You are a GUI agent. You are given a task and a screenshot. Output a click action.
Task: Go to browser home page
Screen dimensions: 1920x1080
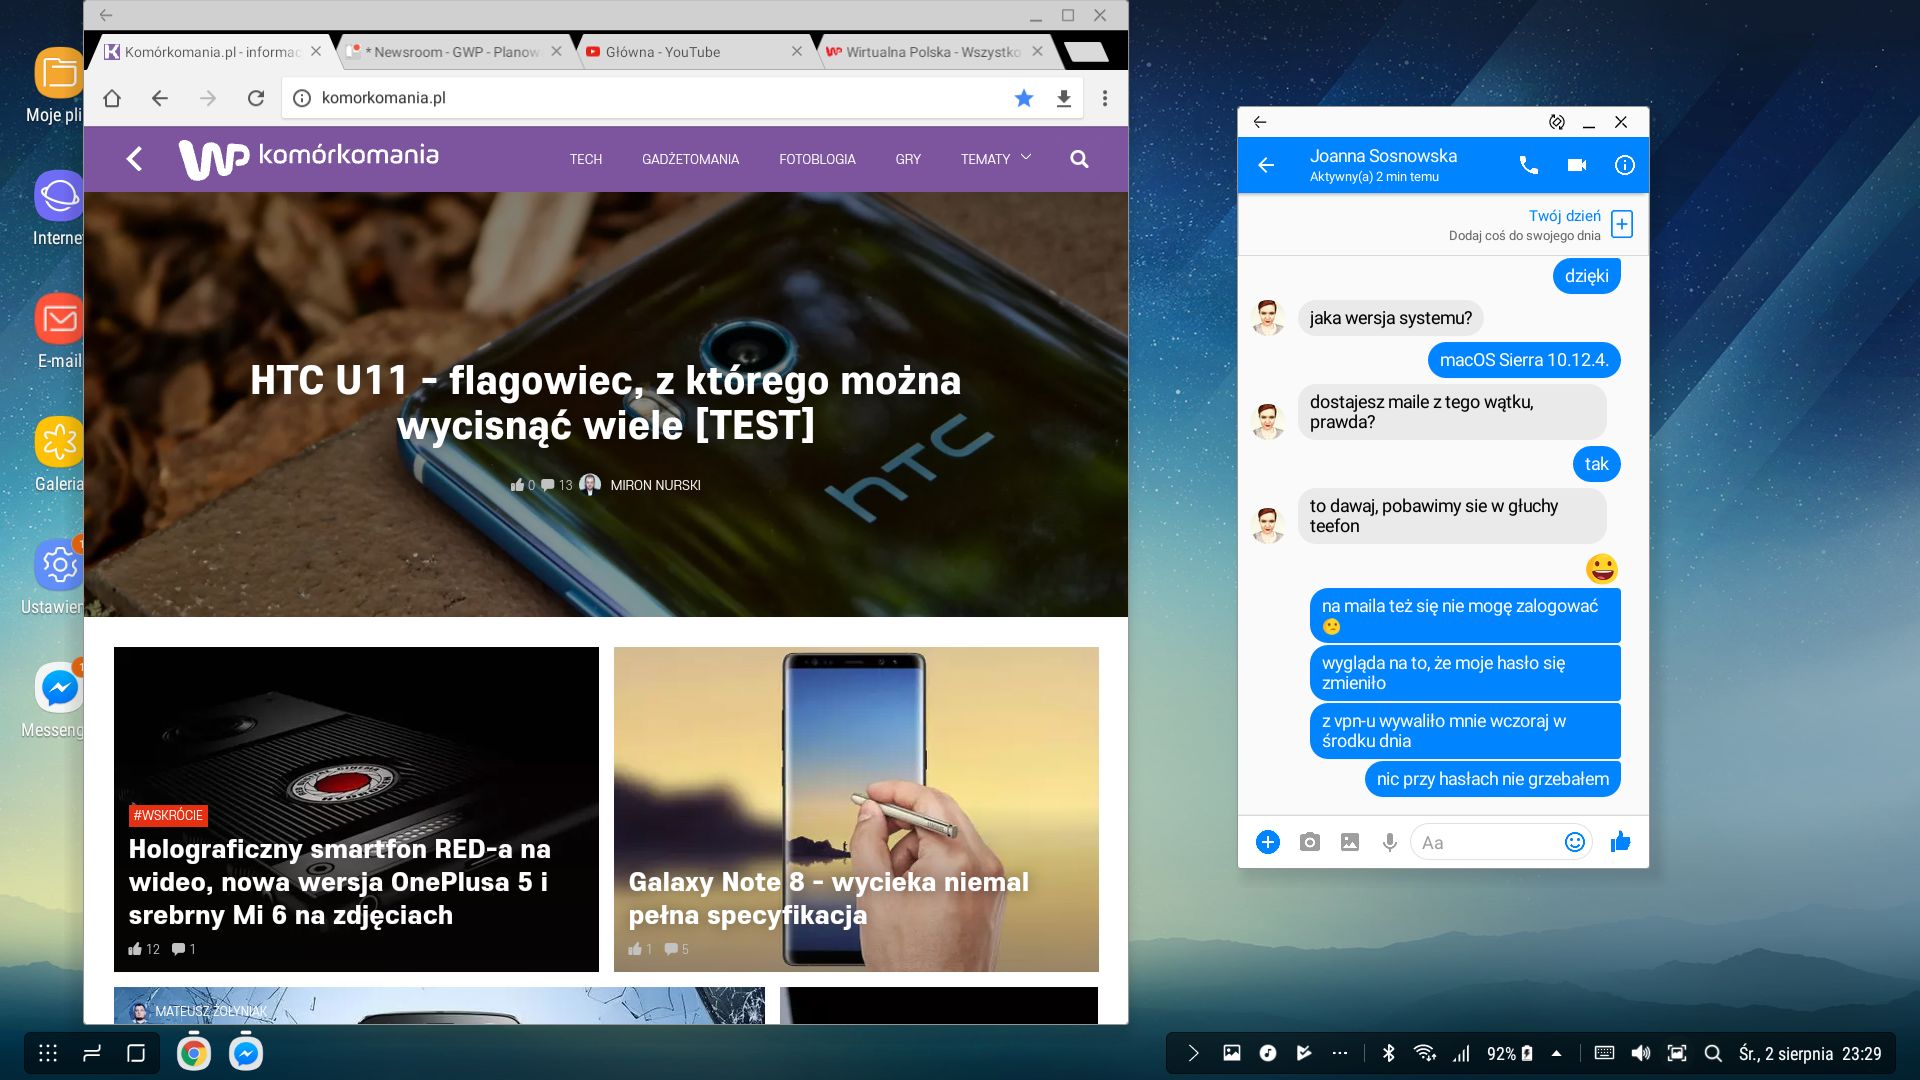tap(112, 98)
